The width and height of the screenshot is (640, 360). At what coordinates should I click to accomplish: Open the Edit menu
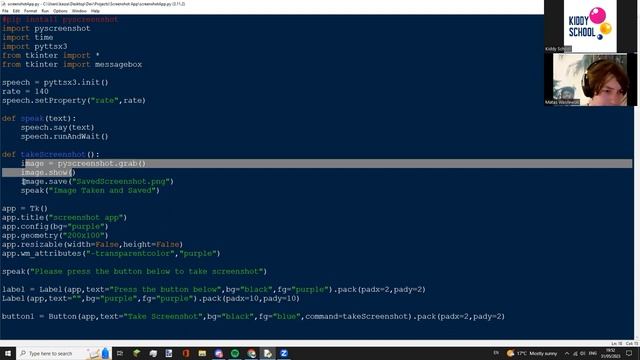(16, 11)
